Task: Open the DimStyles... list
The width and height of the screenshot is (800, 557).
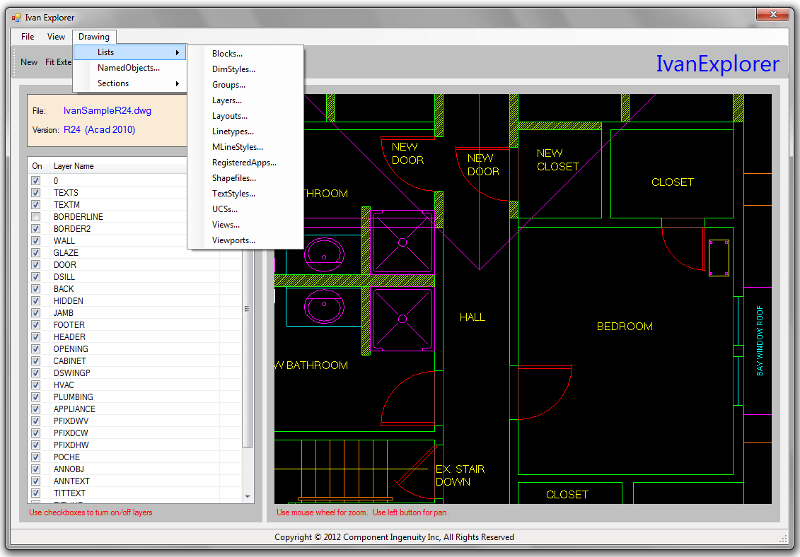Action: pyautogui.click(x=245, y=69)
